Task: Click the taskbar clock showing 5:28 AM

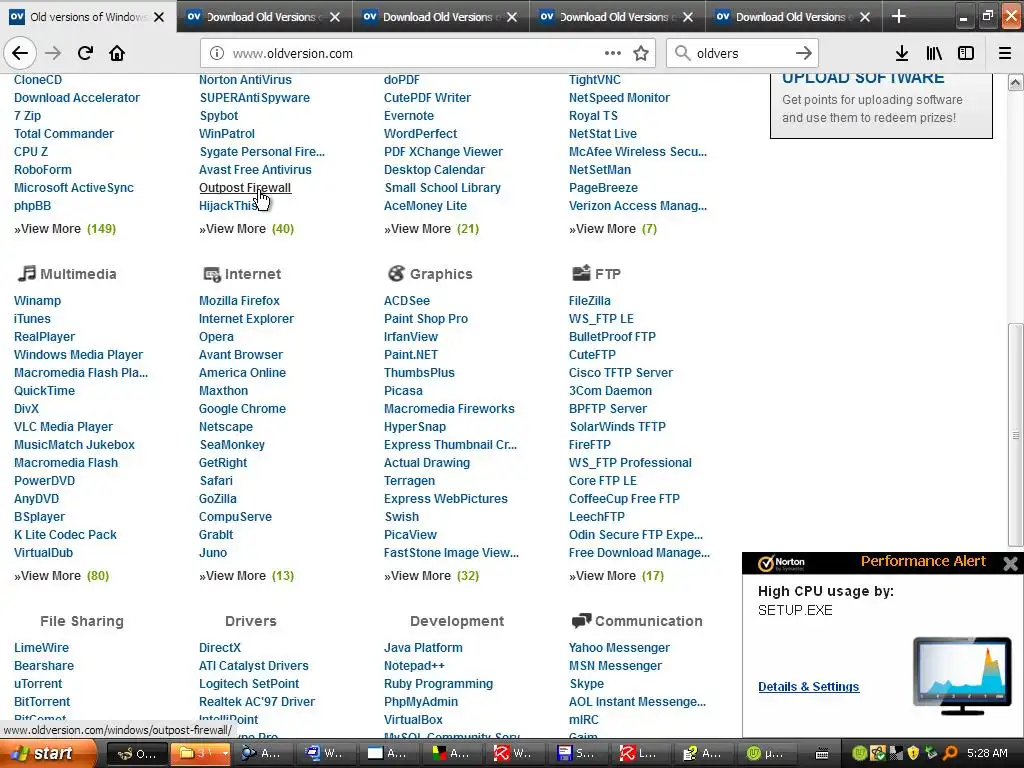Action: click(987, 753)
